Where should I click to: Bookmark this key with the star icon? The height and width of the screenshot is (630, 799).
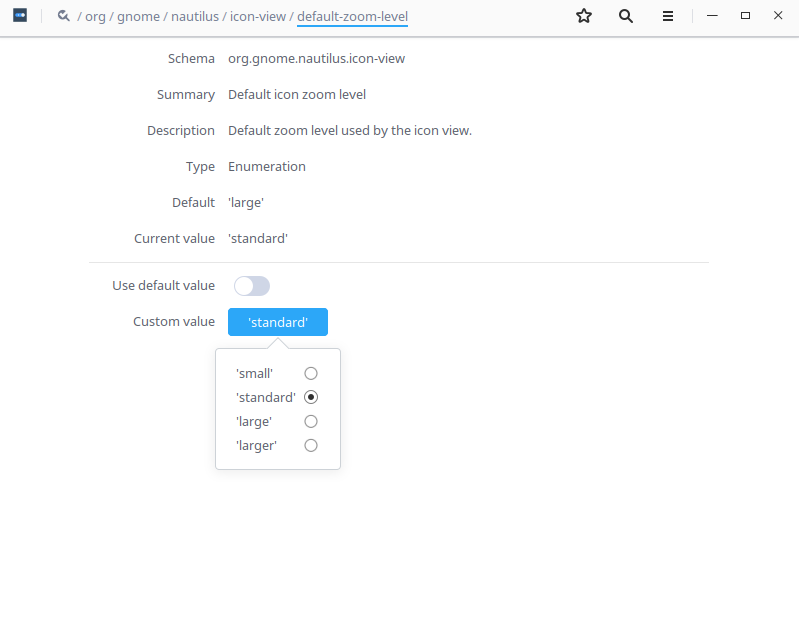(x=584, y=16)
